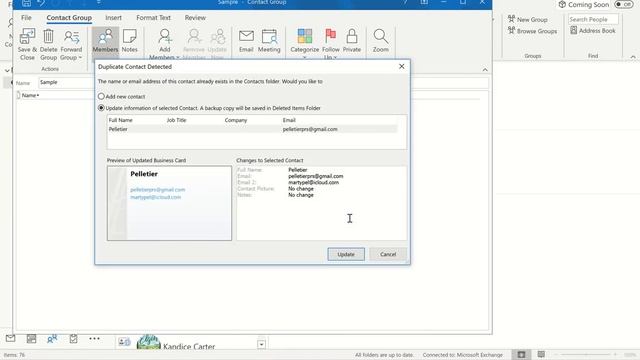Click the Search People box
Image resolution: width=640 pixels, height=360 pixels.
pyautogui.click(x=593, y=19)
